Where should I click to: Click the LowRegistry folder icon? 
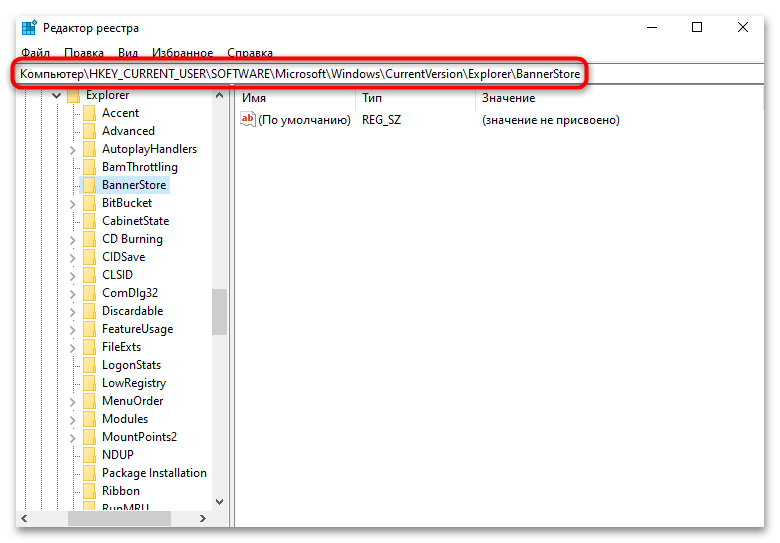(x=90, y=383)
